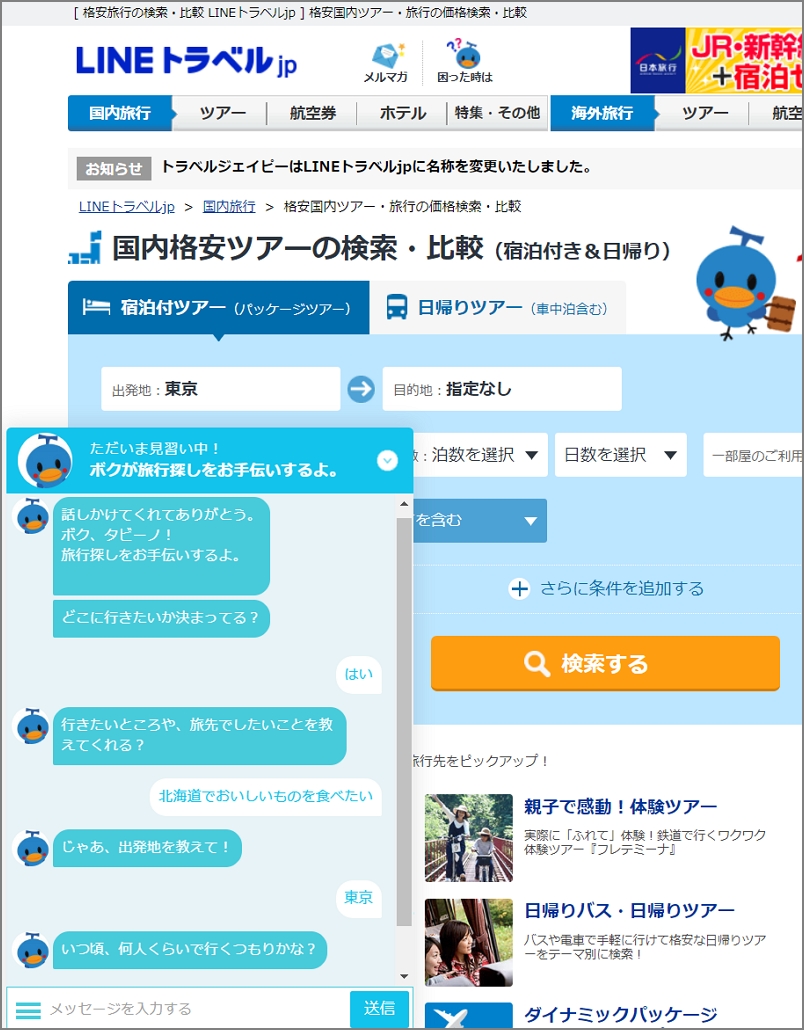
Task: Select the 海外旅行 navigation tab
Action: pos(602,113)
